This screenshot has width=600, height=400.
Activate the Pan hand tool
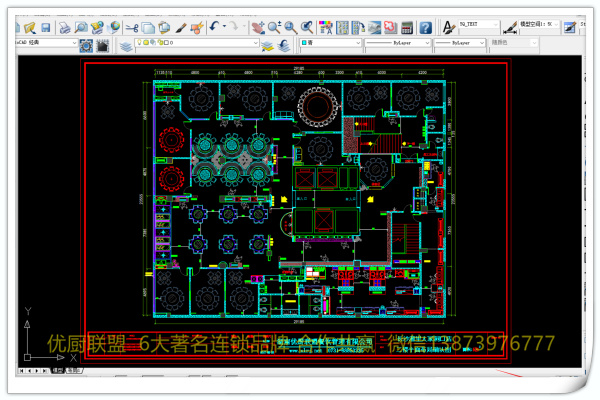click(x=258, y=27)
